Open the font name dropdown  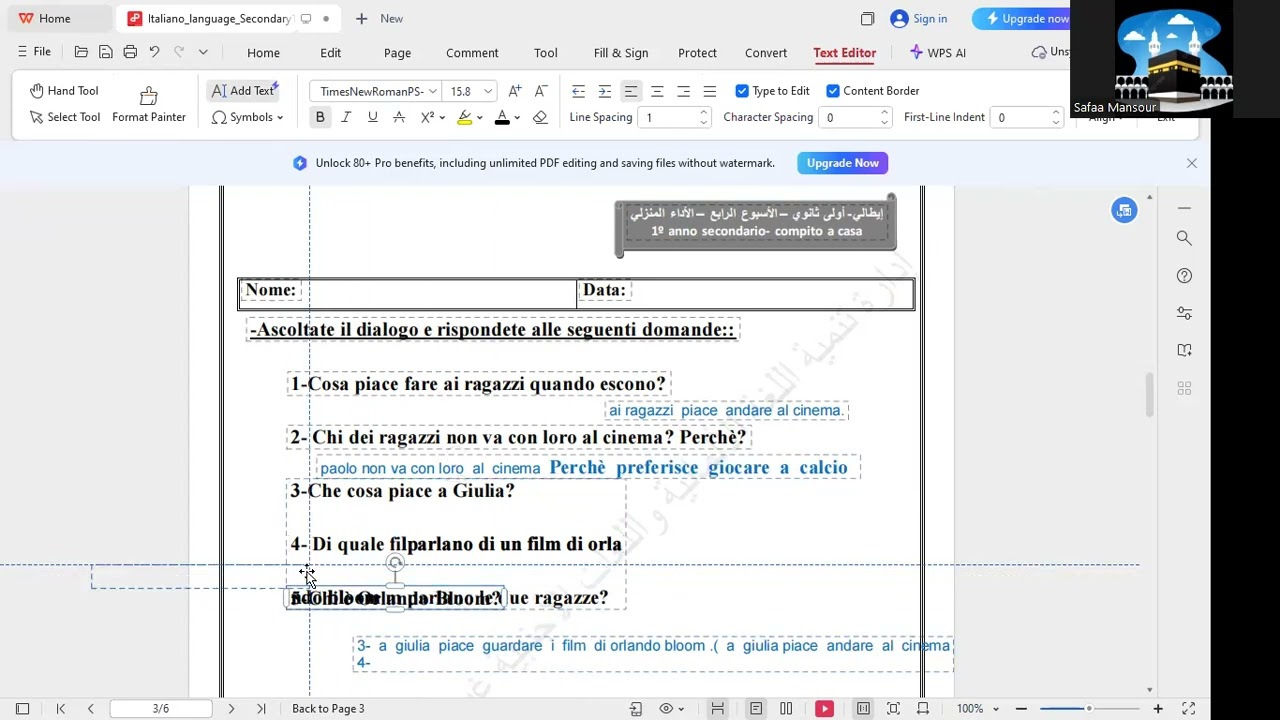coord(433,91)
